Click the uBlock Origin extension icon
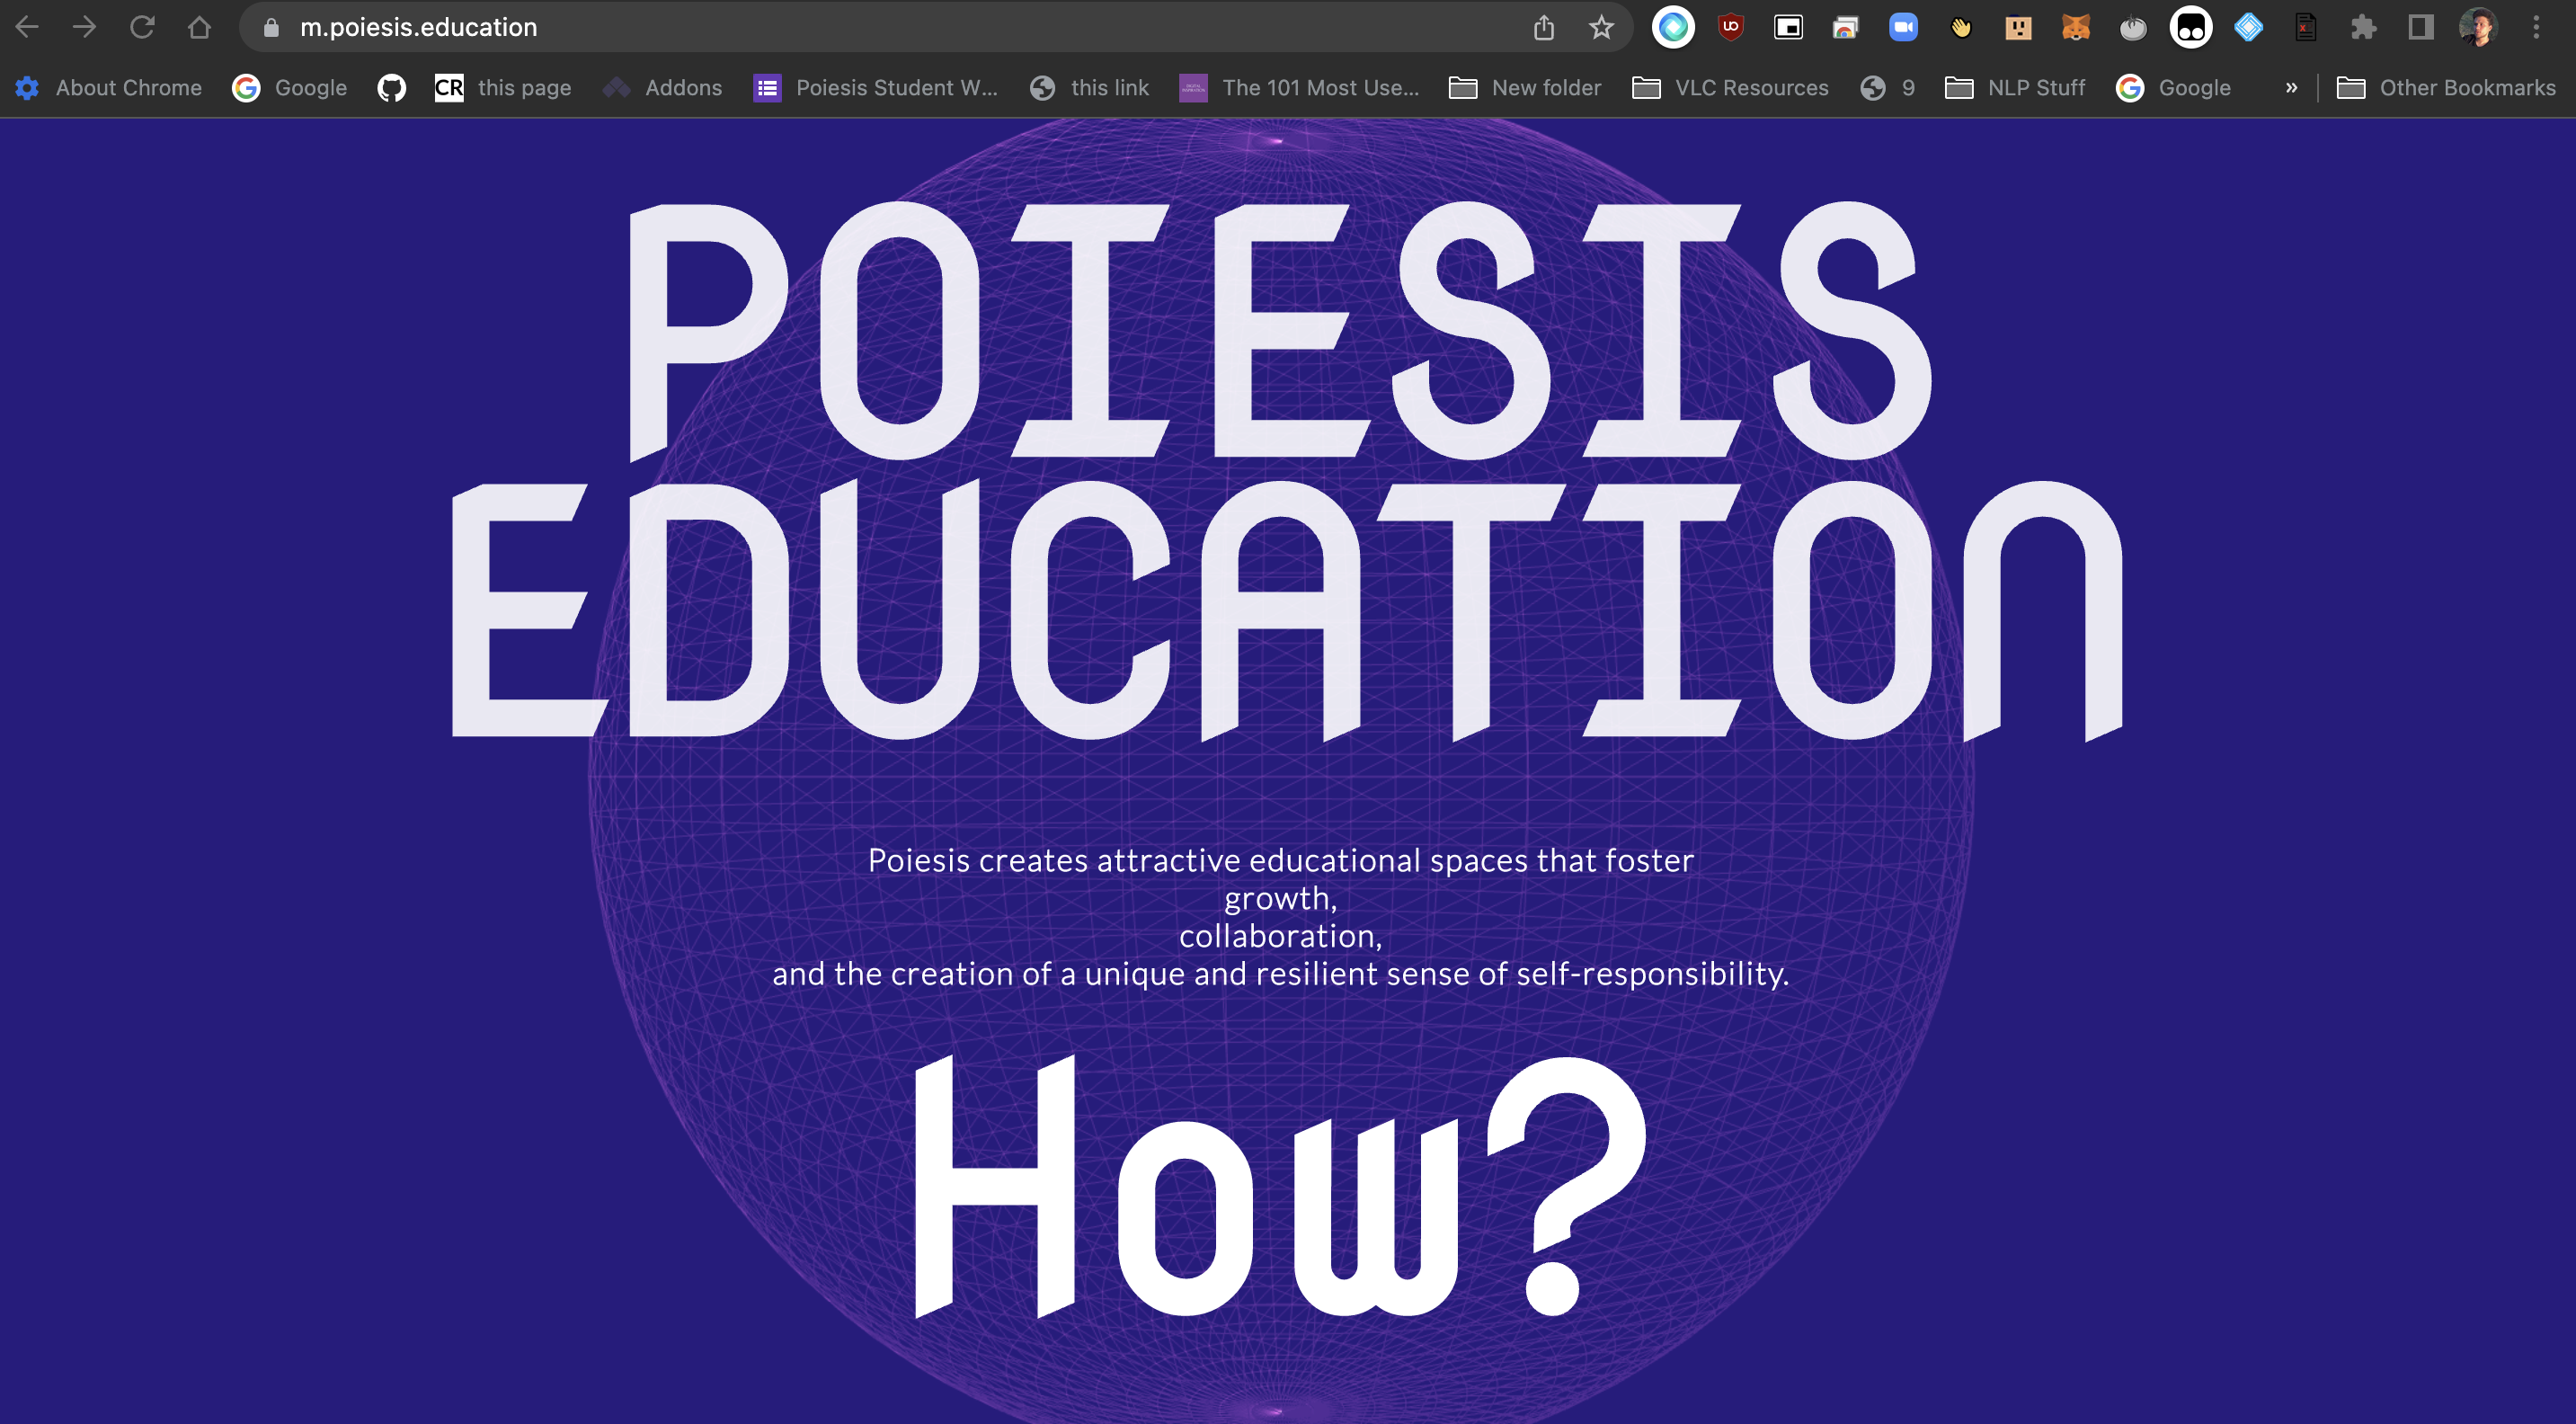2576x1424 pixels. 1730,27
